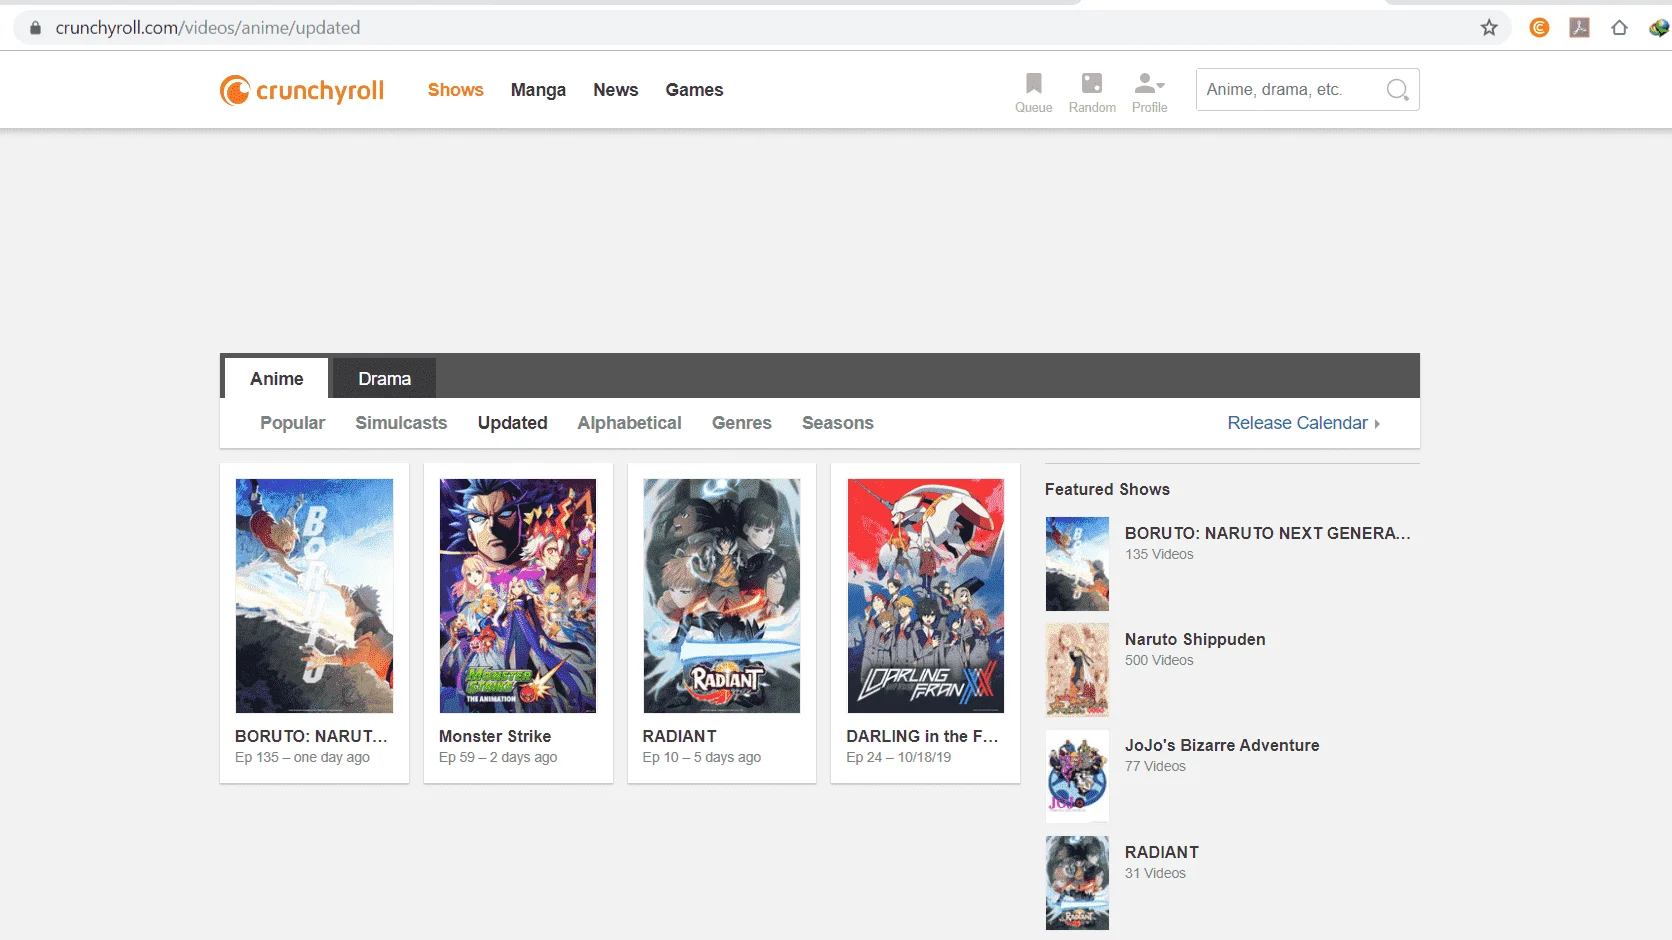Select the Popular filter
Image resolution: width=1672 pixels, height=940 pixels.
tap(293, 423)
